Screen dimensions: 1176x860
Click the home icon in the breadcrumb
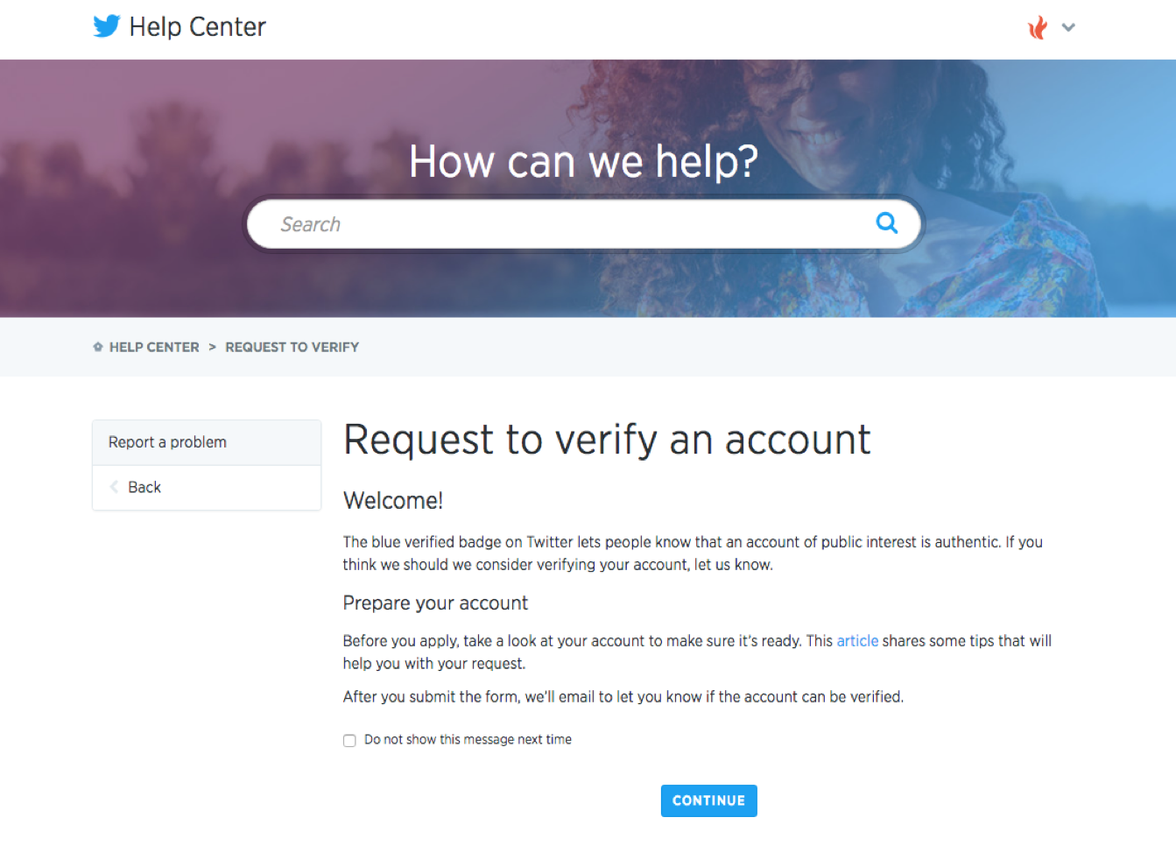point(98,347)
